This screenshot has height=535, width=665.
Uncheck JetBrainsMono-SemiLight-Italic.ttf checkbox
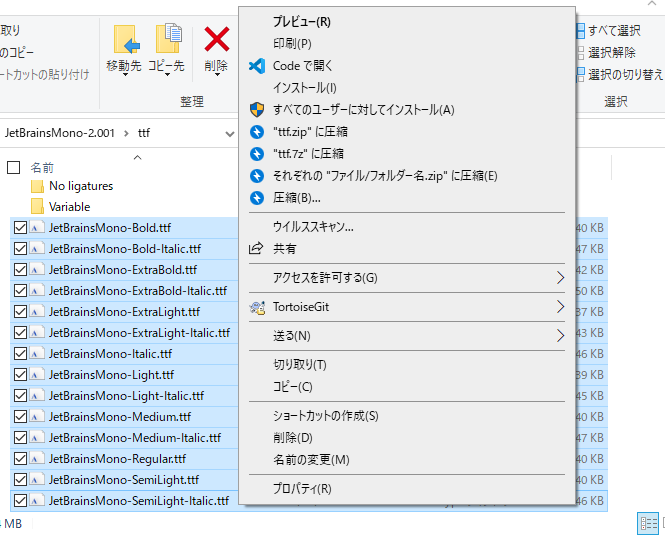[x=20, y=501]
